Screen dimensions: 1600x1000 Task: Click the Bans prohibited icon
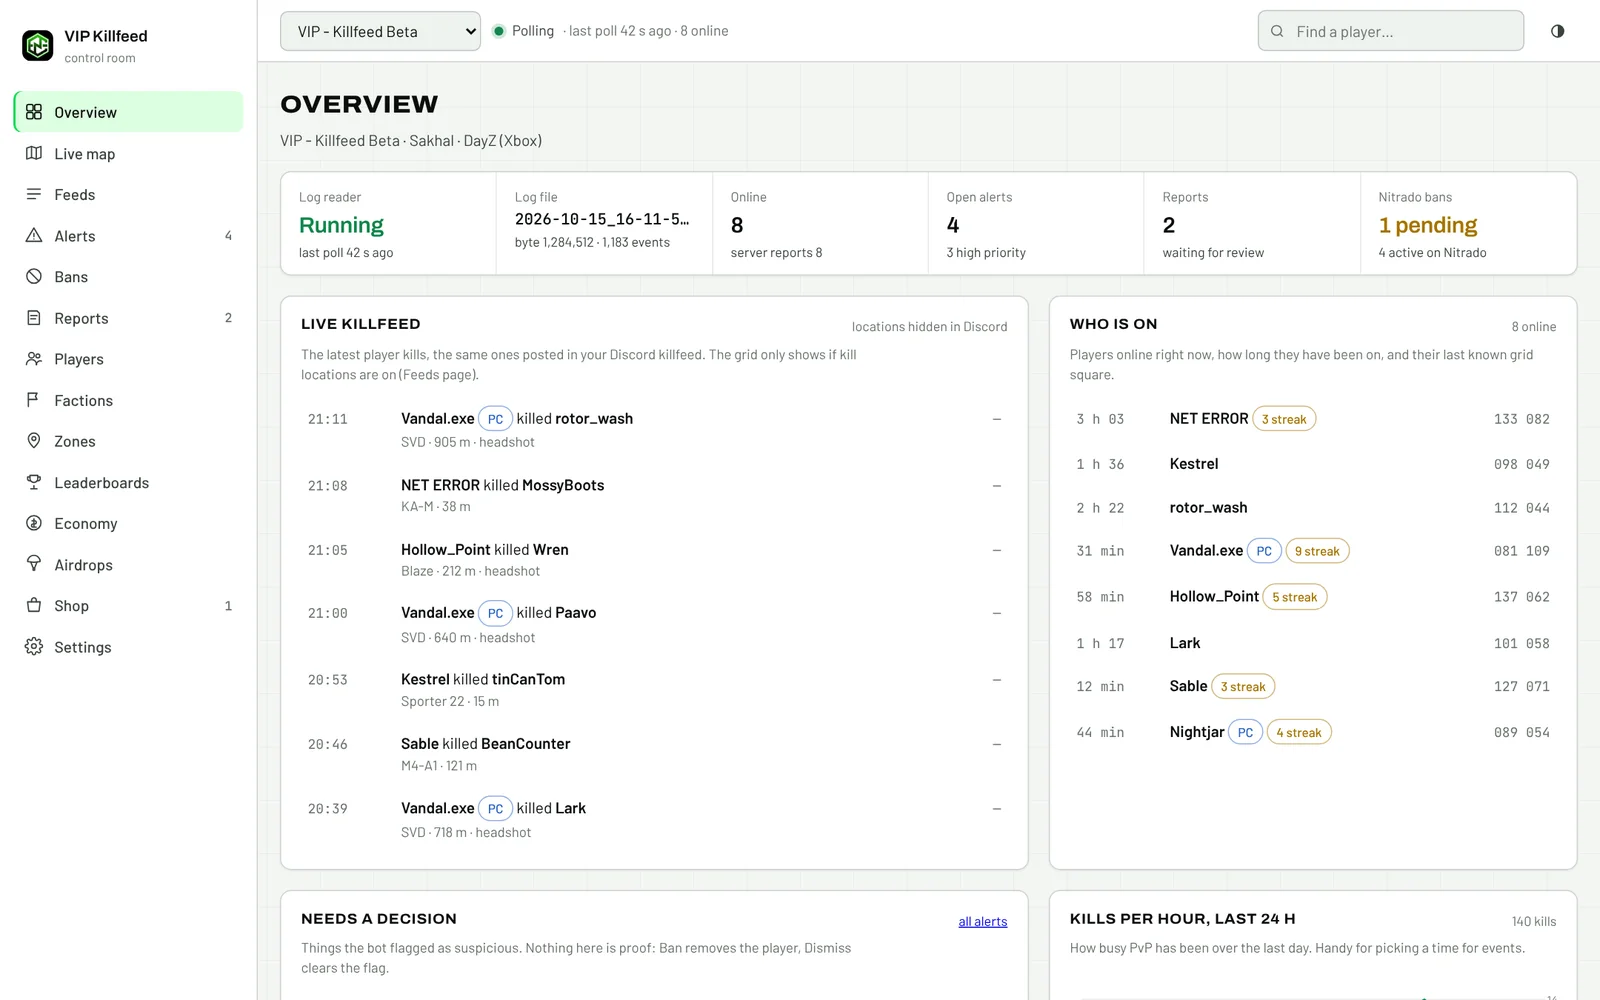click(34, 277)
